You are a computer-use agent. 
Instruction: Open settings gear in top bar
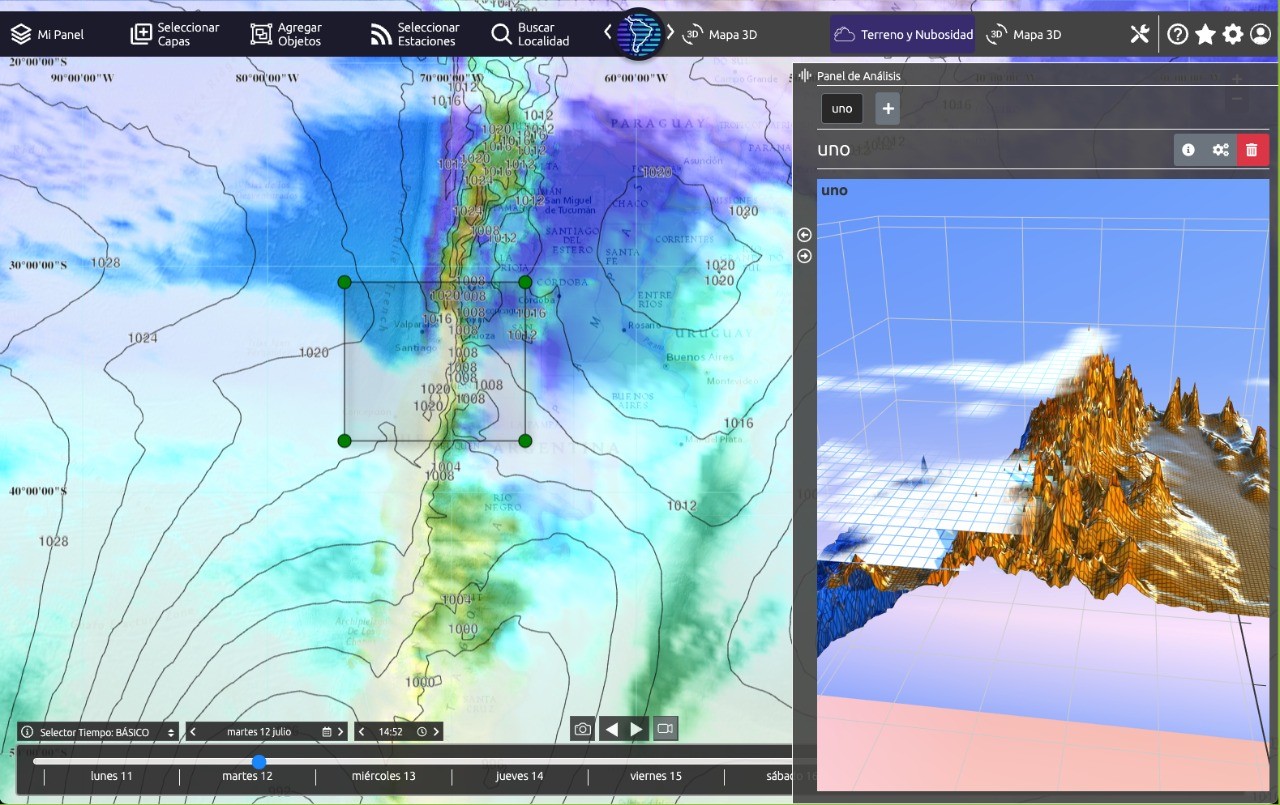1233,34
